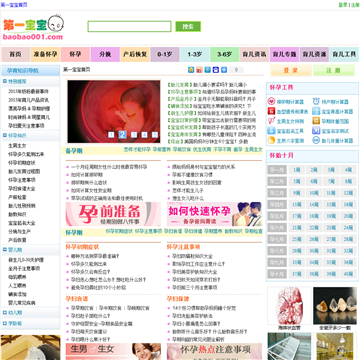Screen dimensions: 360x360
Task: Open the 产后恢复 navigation tab
Action: (x=135, y=54)
